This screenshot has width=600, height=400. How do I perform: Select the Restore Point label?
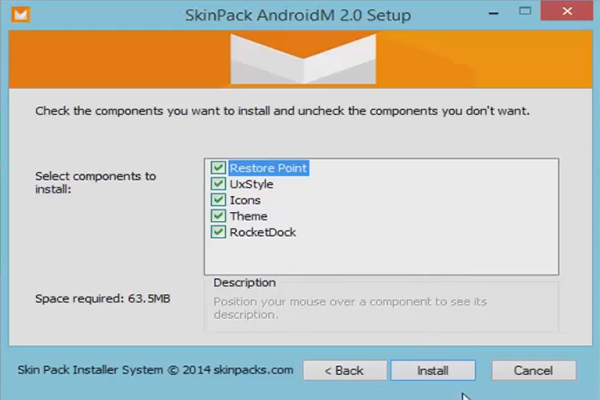click(269, 168)
